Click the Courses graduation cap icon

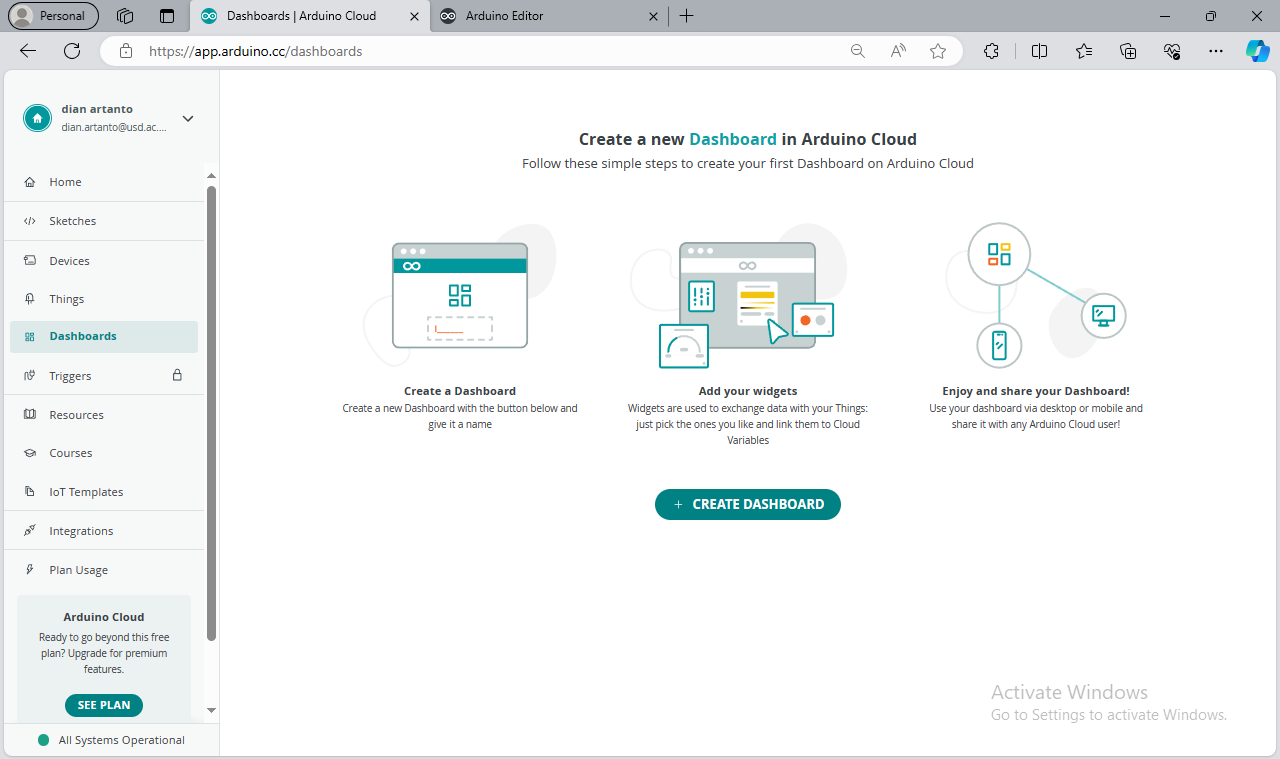pos(30,453)
